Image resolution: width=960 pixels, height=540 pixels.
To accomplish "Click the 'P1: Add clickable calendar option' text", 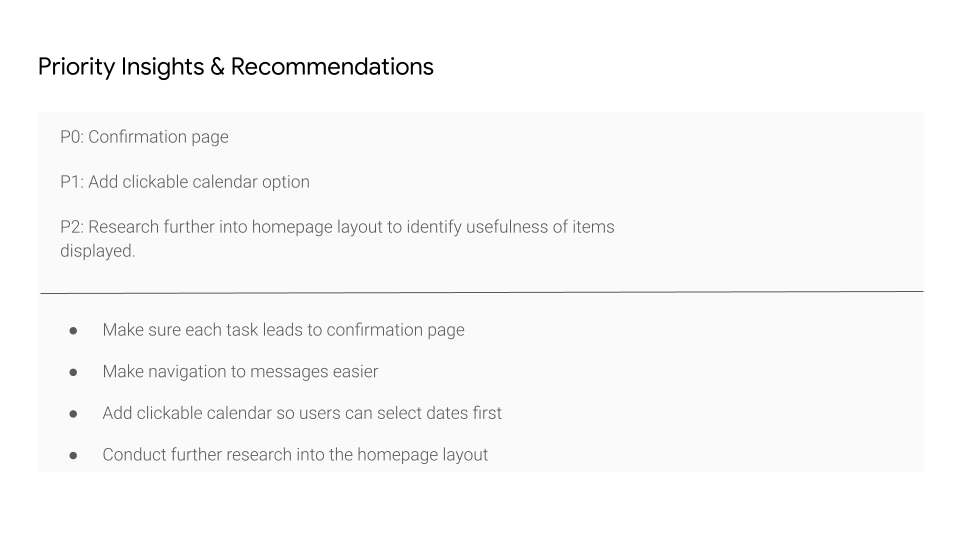I will tap(185, 182).
